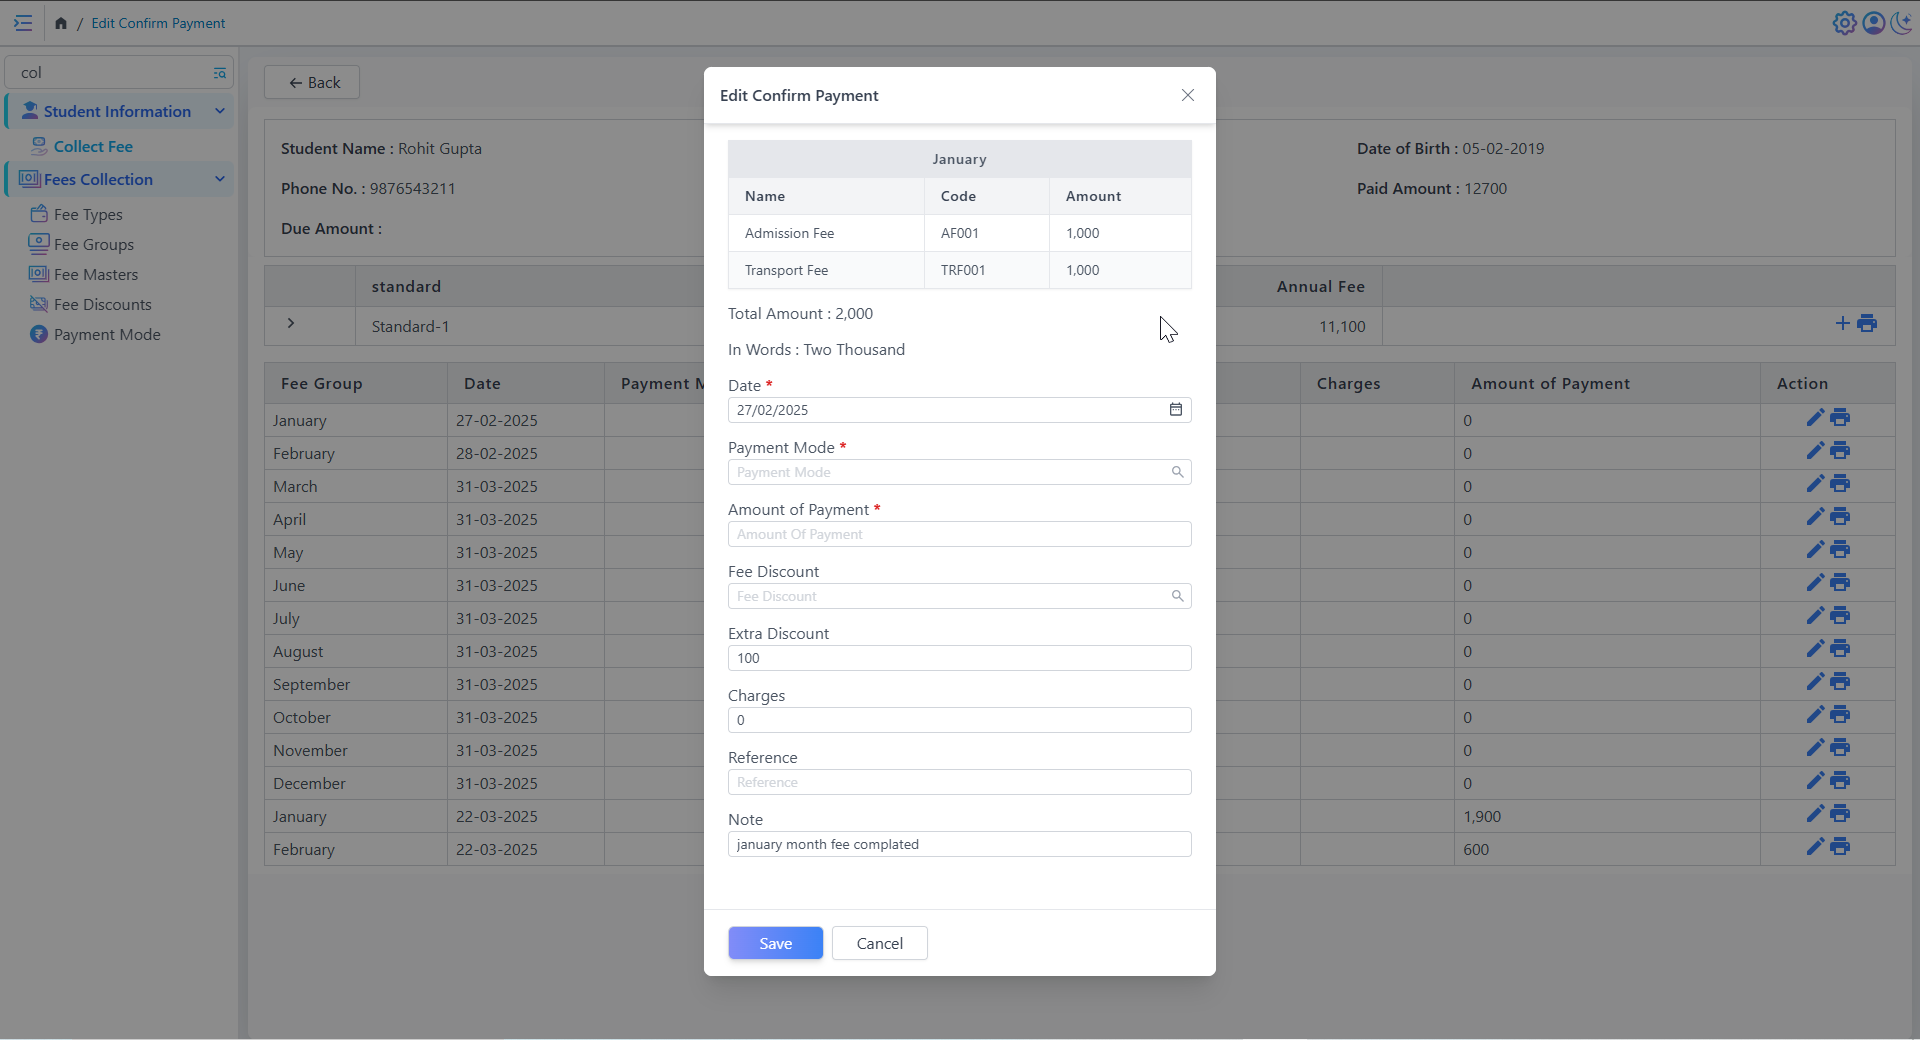
Task: Open the Payment Mode dropdown
Action: pos(958,472)
